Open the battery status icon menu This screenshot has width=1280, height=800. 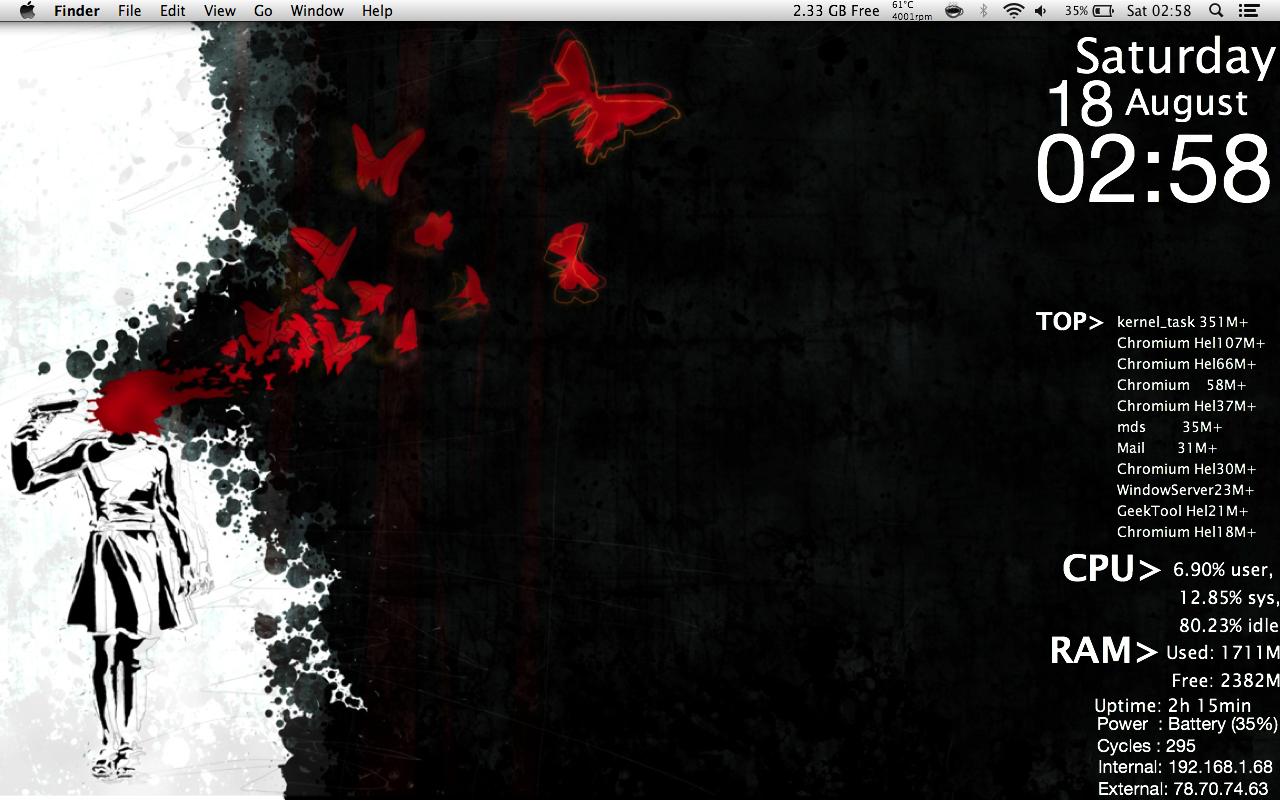[x=1103, y=10]
